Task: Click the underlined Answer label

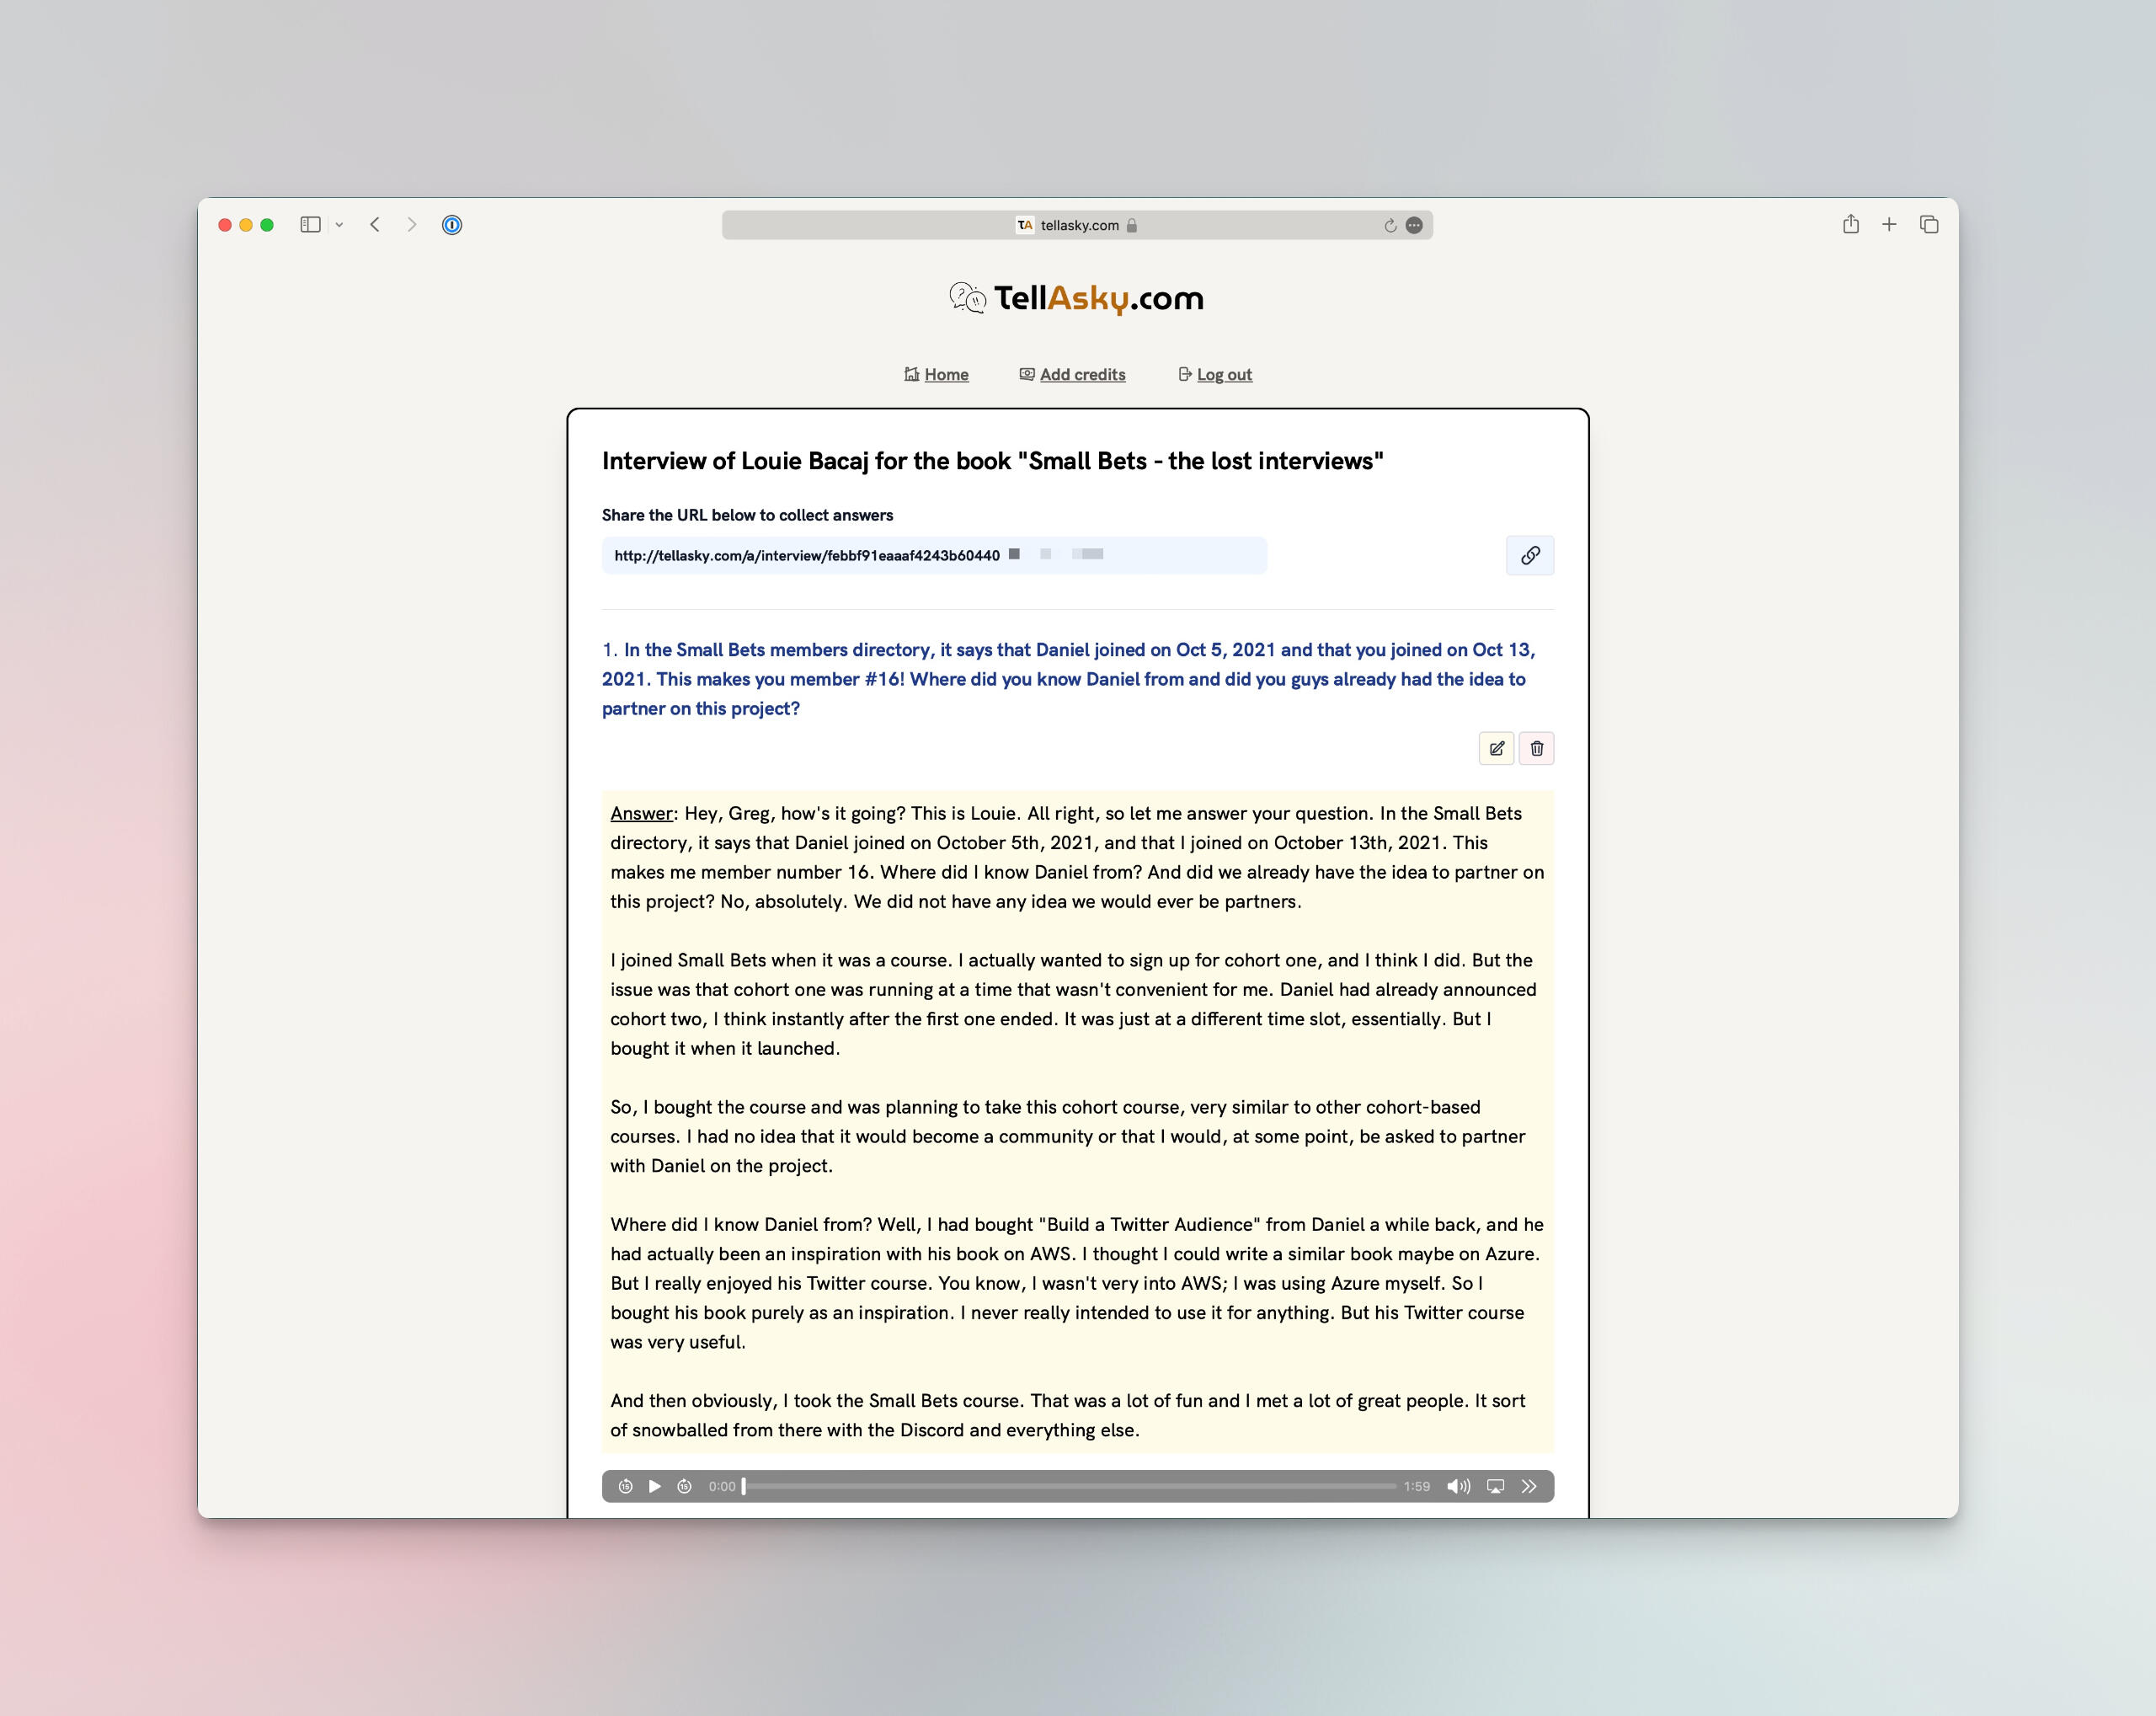Action: (641, 813)
